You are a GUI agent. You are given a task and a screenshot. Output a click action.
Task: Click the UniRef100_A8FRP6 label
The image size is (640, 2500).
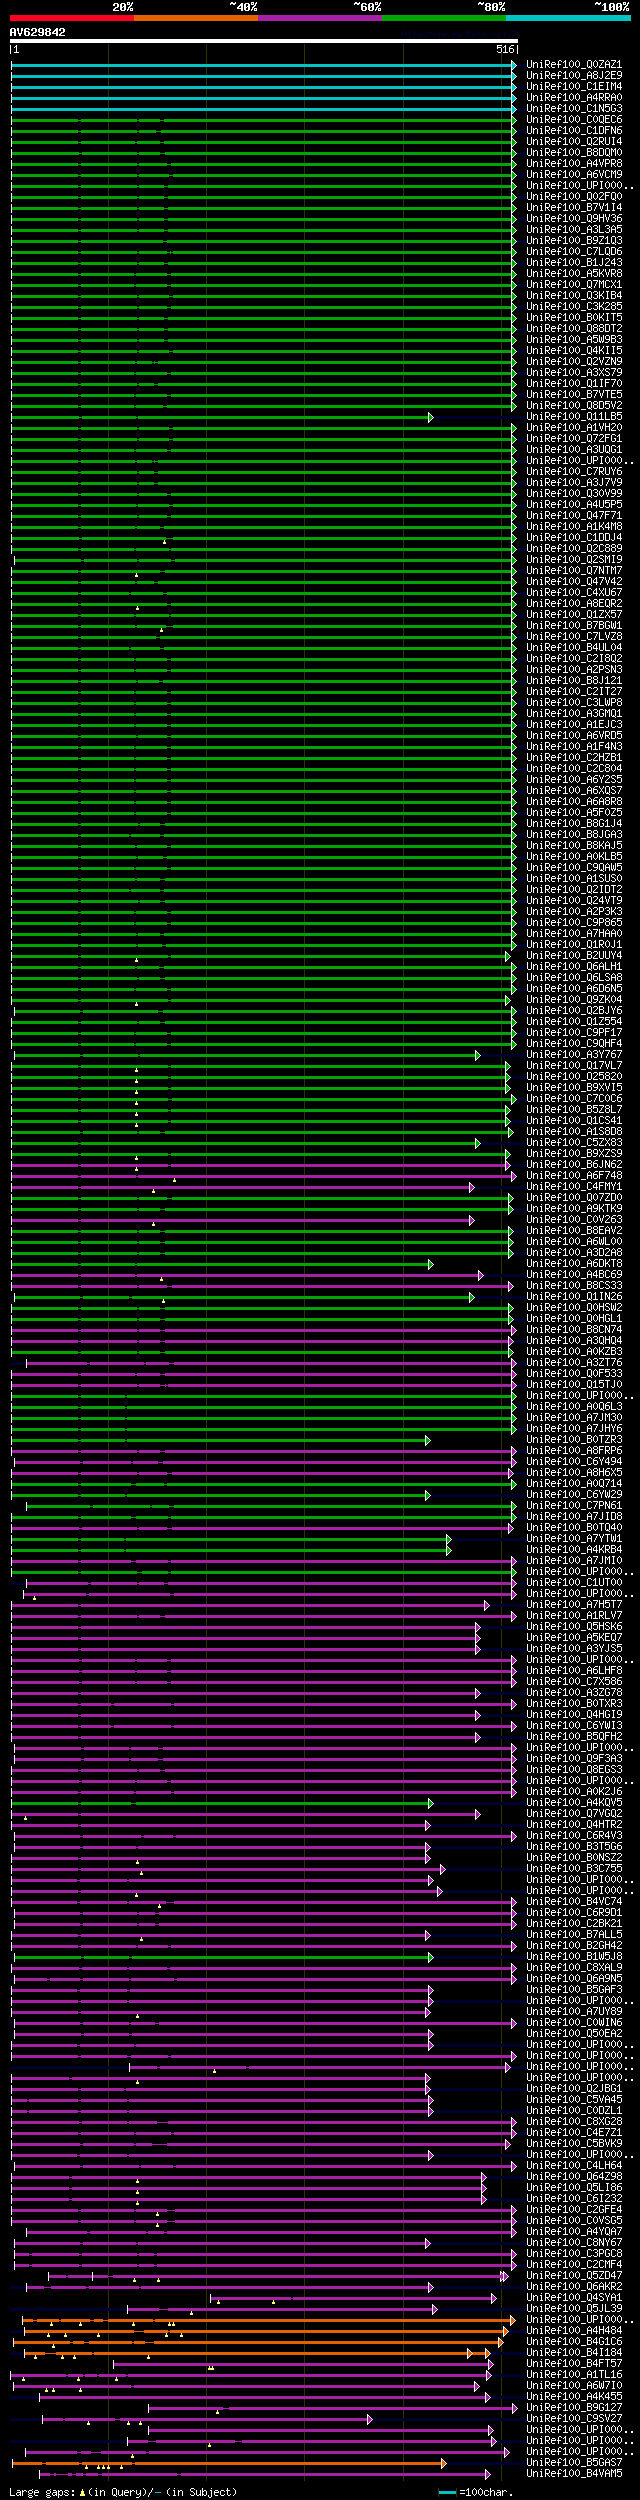pos(574,1451)
